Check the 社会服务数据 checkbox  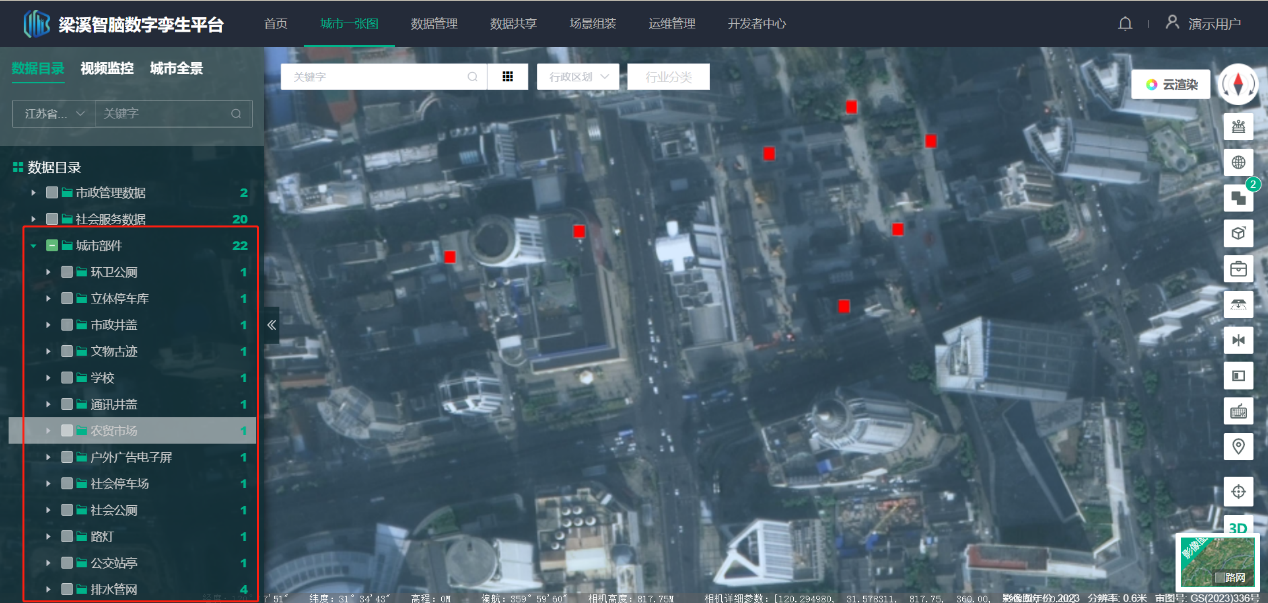52,219
